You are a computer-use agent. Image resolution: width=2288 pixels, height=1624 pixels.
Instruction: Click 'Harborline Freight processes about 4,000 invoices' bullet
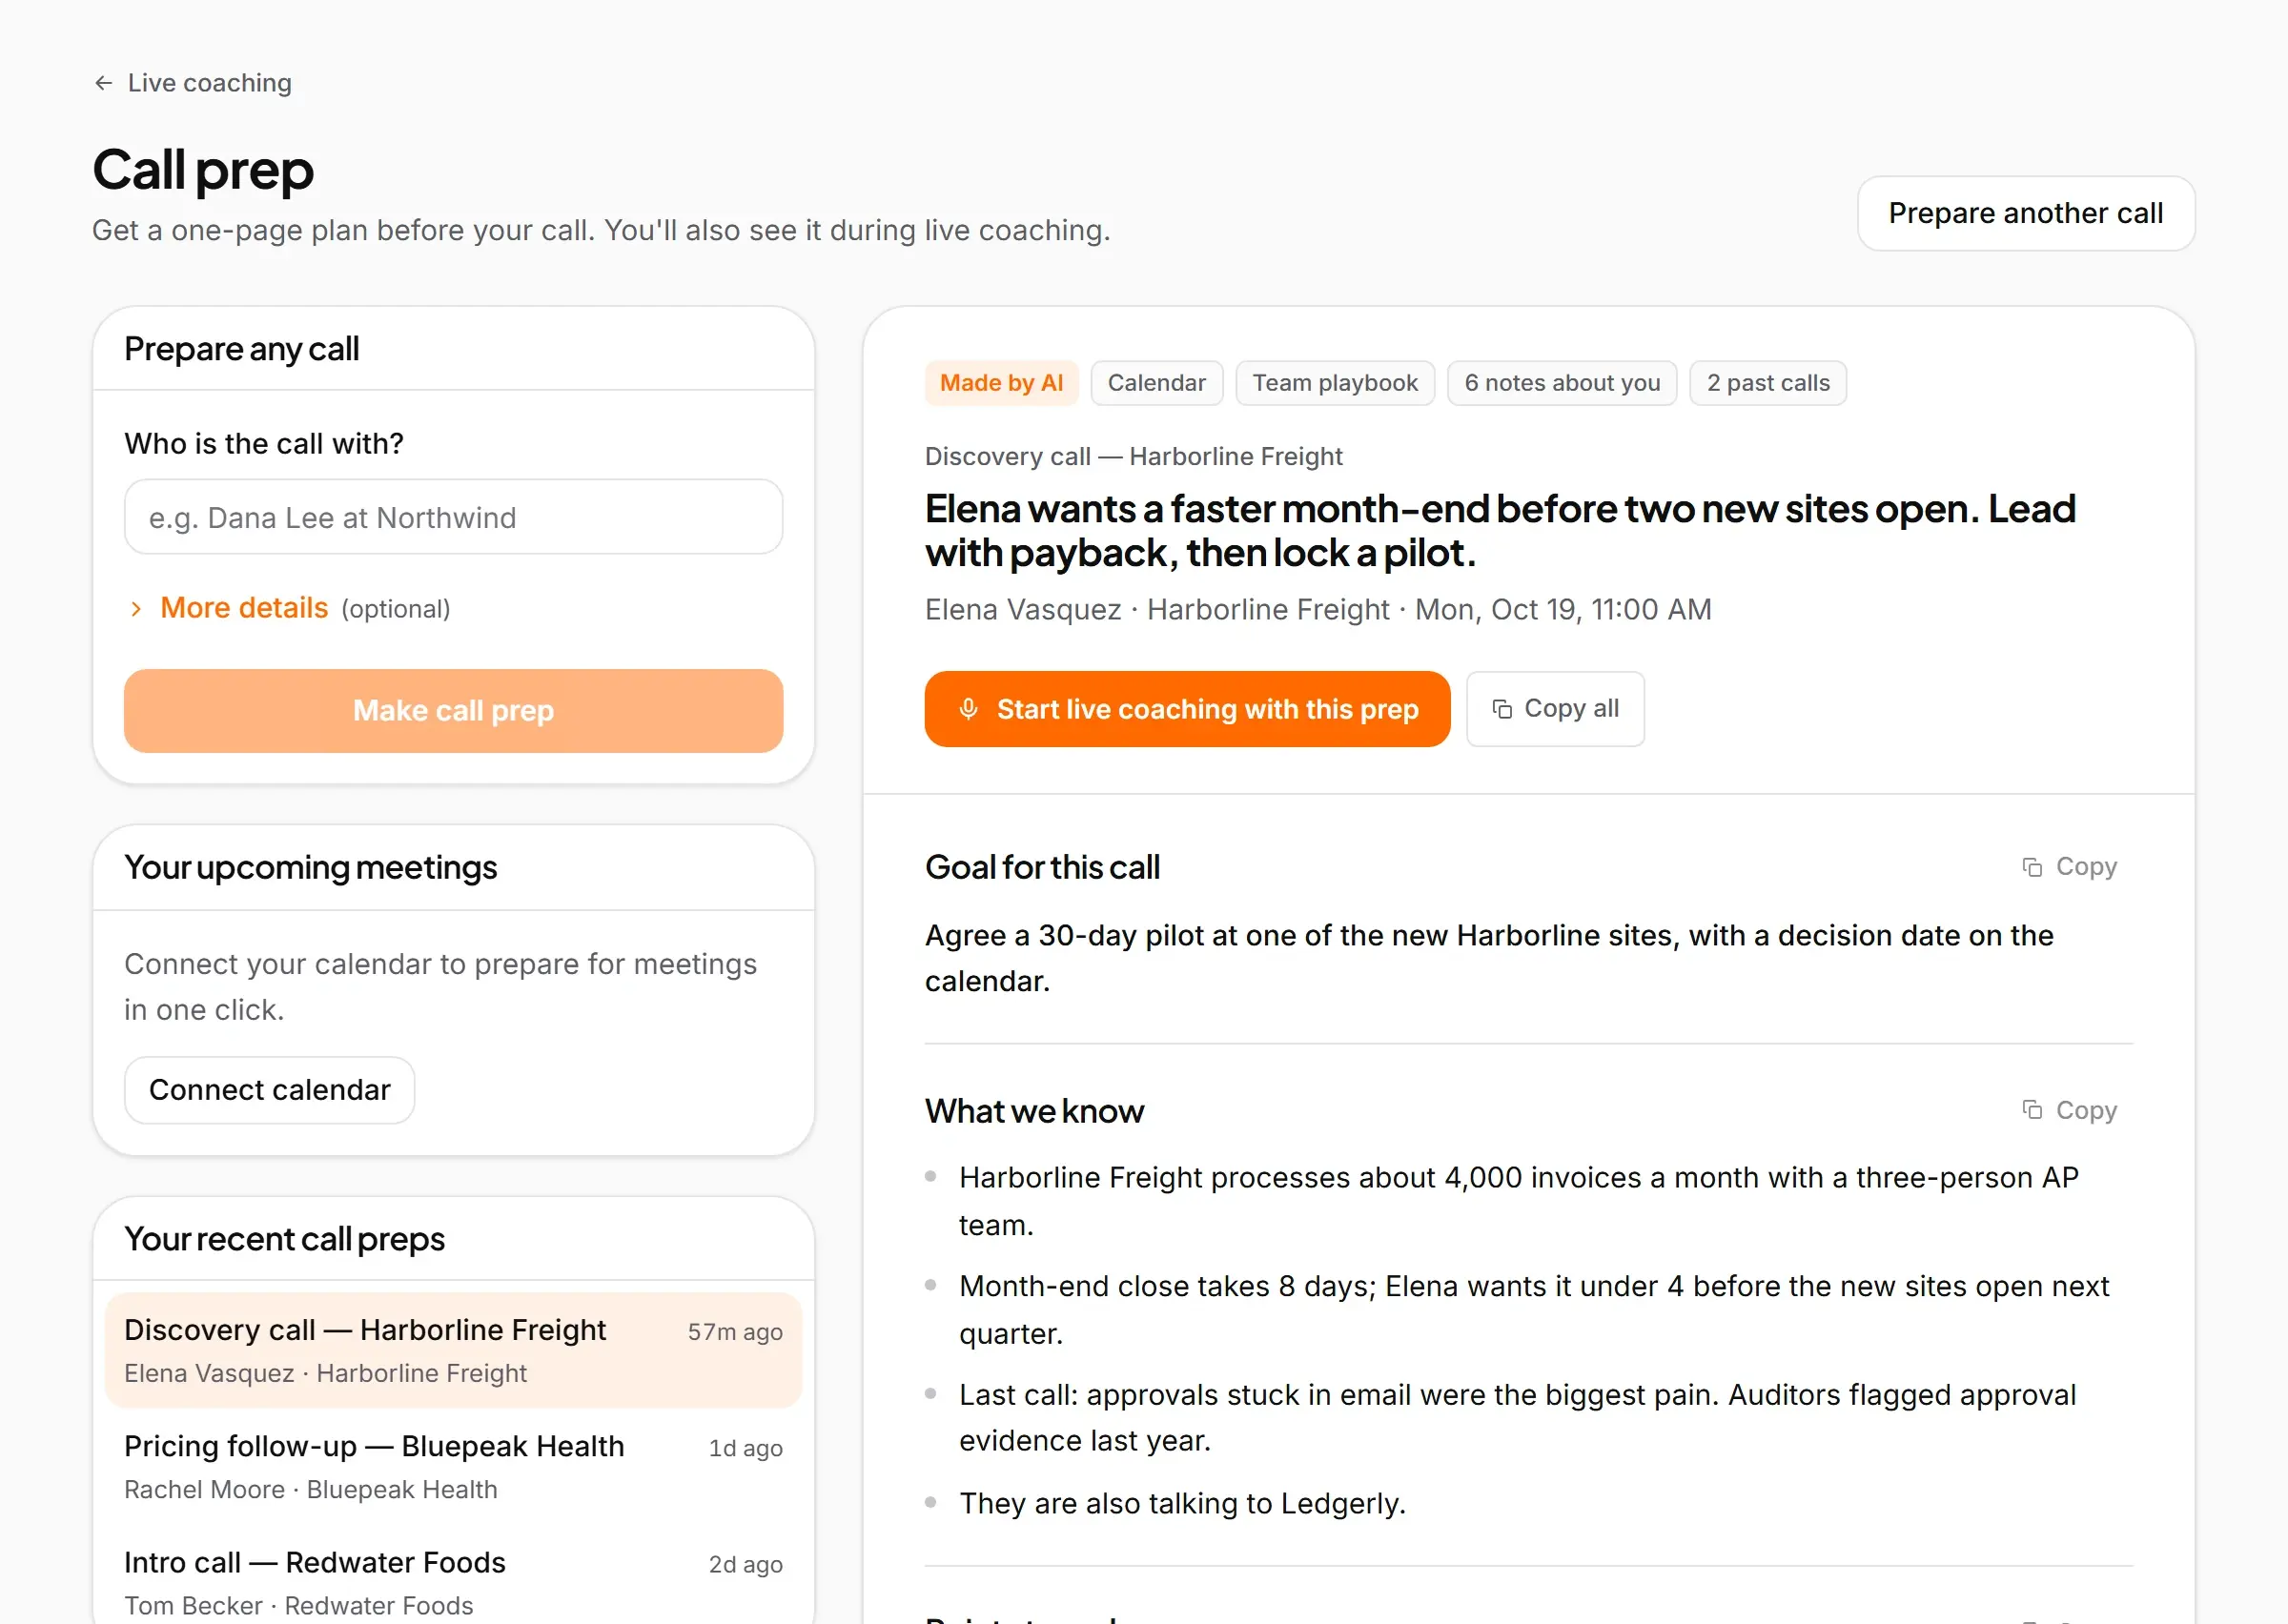tap(1519, 1201)
